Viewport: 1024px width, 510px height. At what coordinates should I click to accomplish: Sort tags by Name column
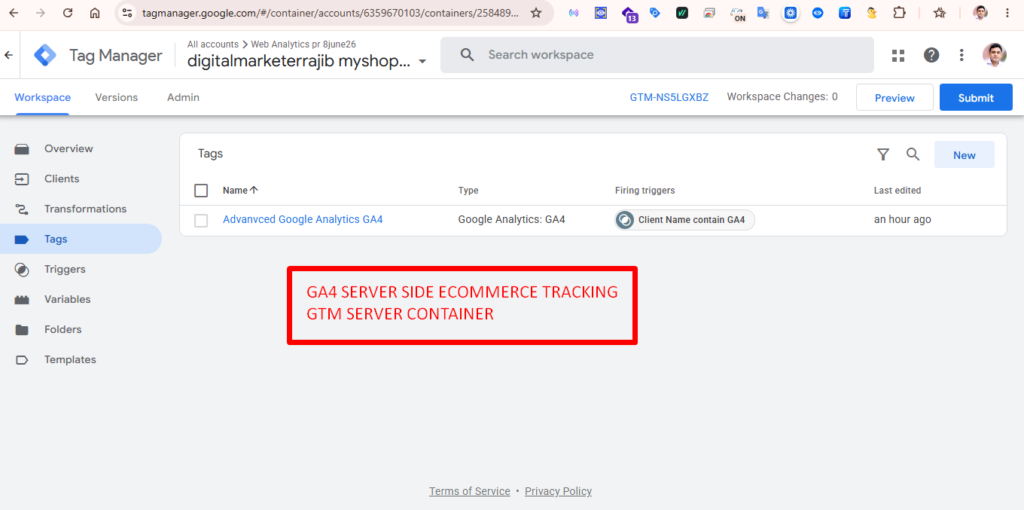click(240, 191)
